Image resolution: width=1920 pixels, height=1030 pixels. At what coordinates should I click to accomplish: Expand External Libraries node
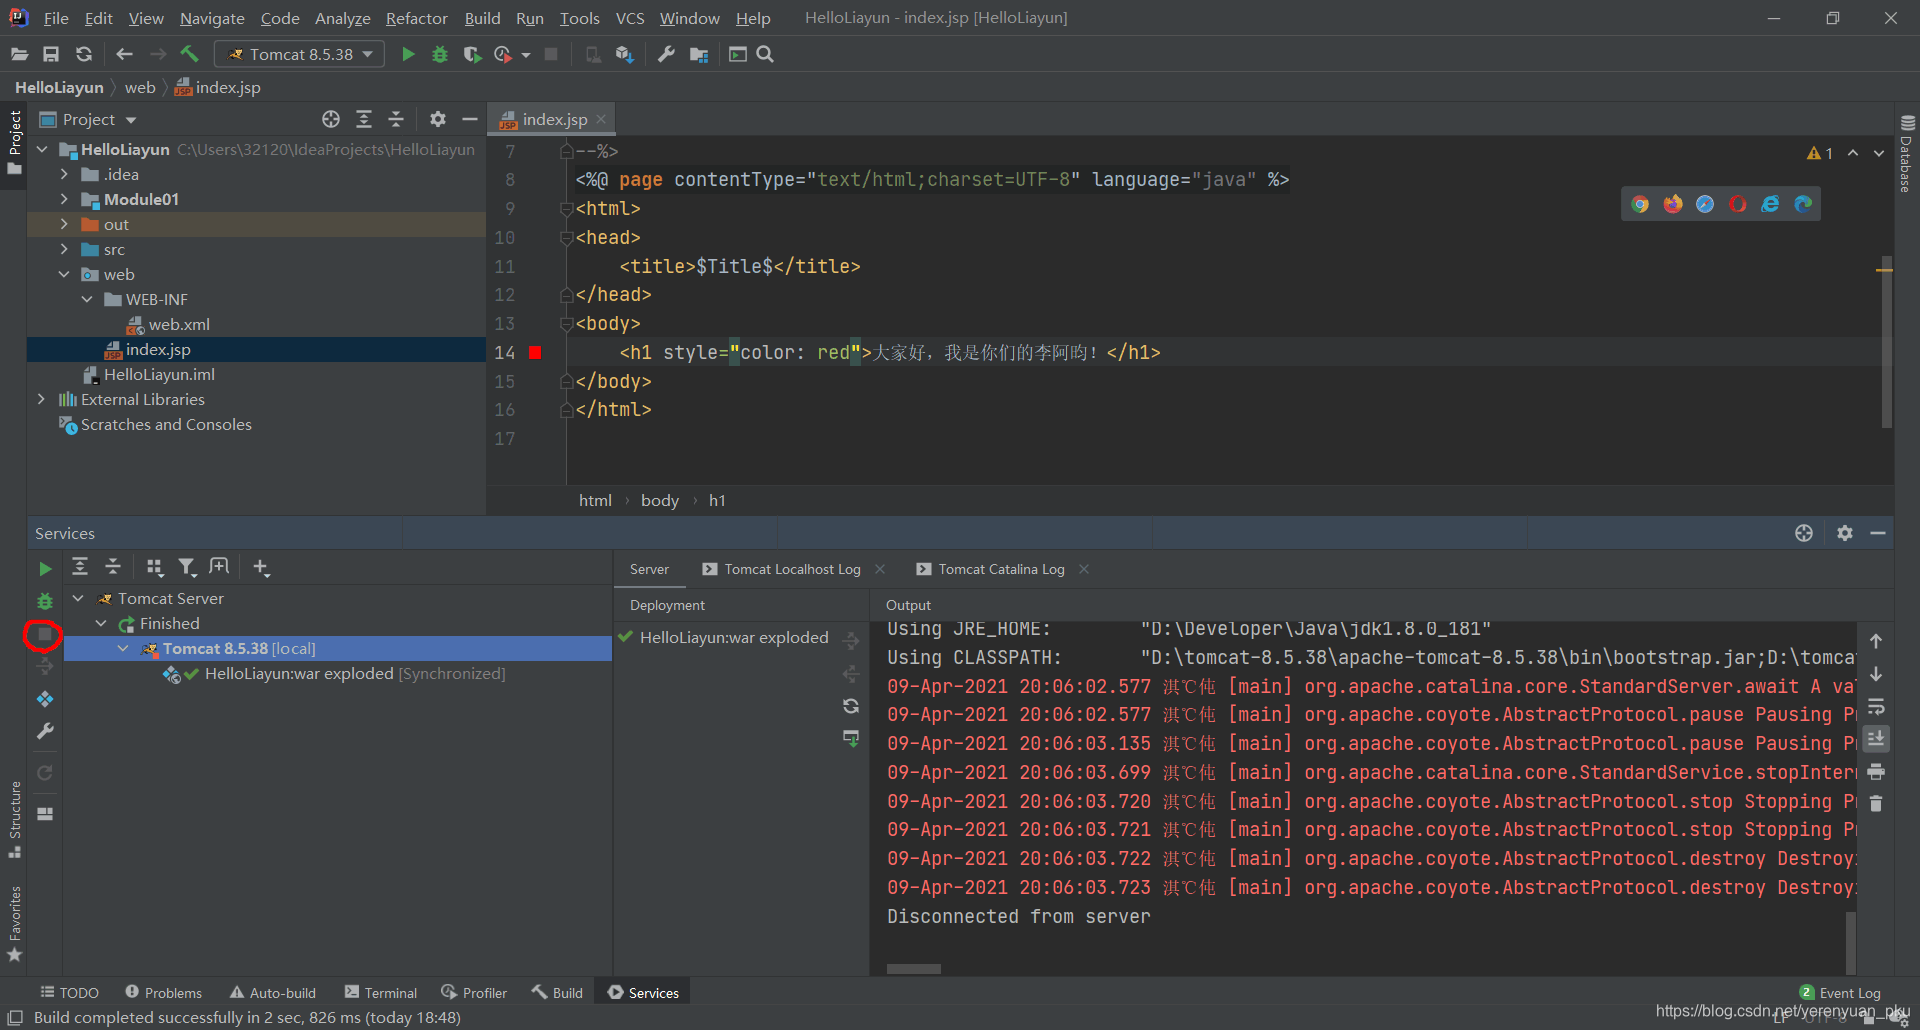[42, 399]
